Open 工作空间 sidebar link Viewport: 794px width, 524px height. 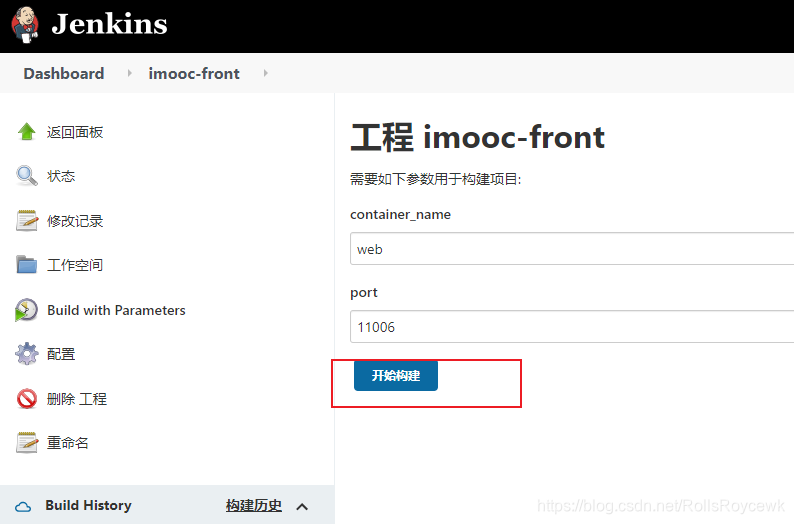point(75,265)
